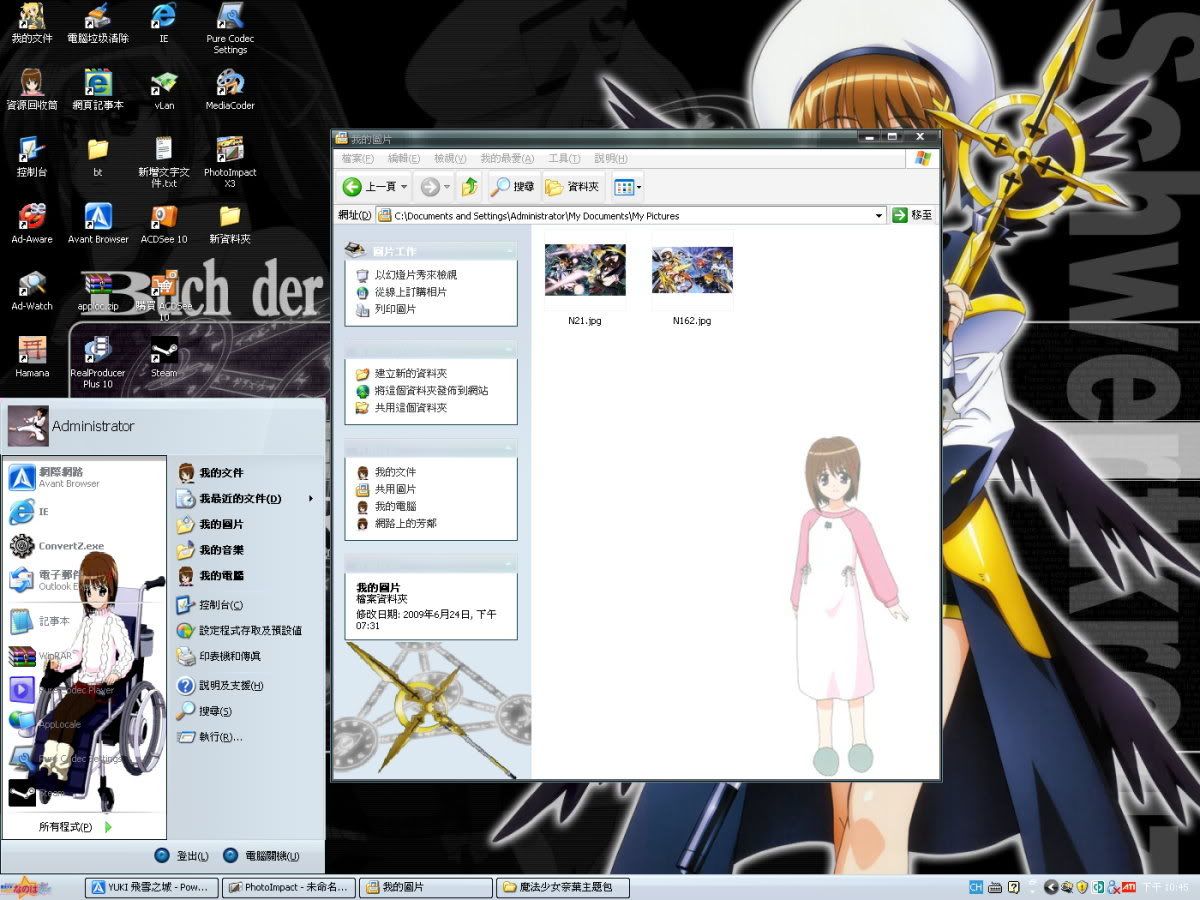The image size is (1200, 900).
Task: Switch to 魔法少女奈葉主題包 taskbar button
Action: pyautogui.click(x=565, y=887)
